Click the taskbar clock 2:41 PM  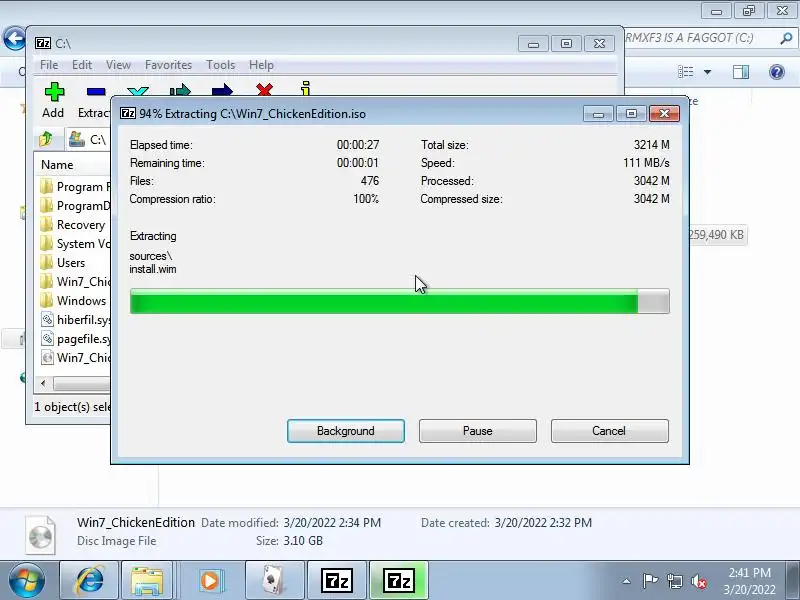[x=749, y=572]
